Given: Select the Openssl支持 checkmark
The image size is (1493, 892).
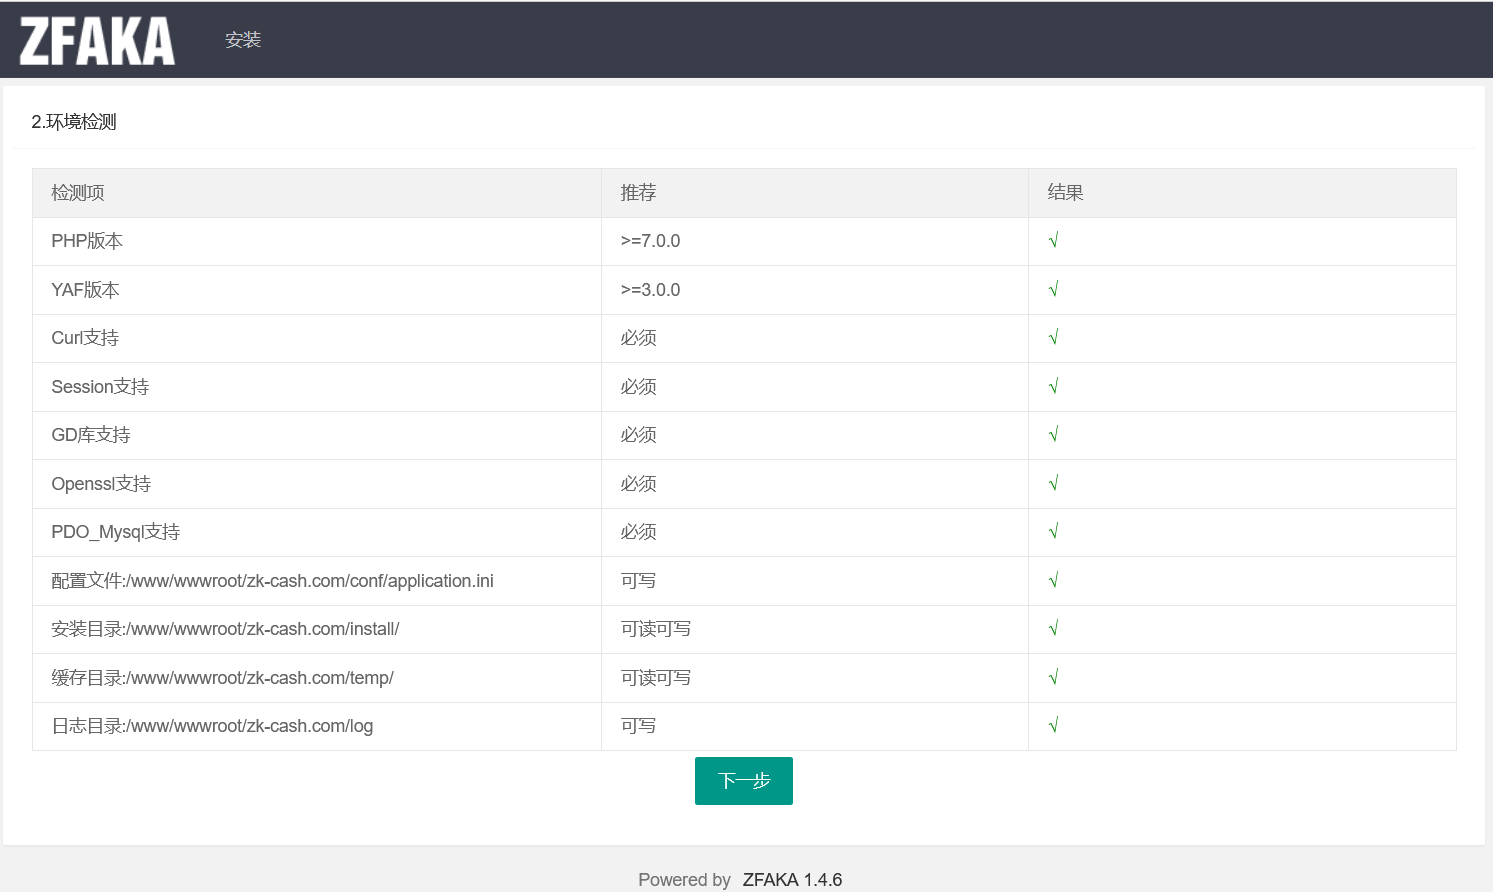Looking at the screenshot, I should click(x=1053, y=483).
